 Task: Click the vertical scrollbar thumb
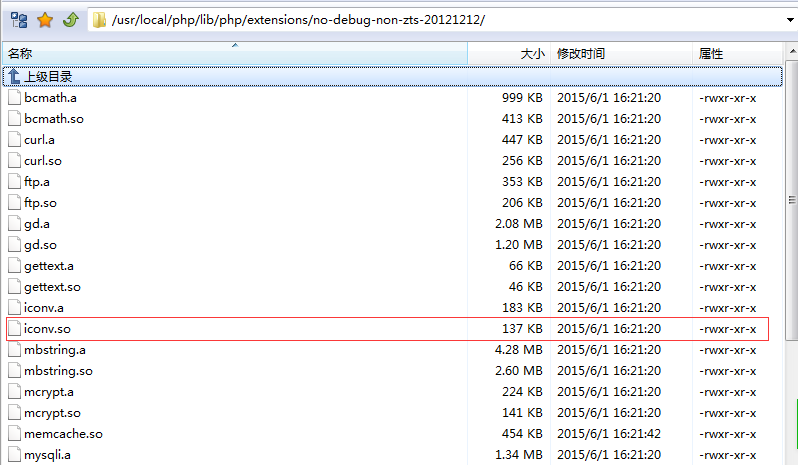(x=792, y=200)
